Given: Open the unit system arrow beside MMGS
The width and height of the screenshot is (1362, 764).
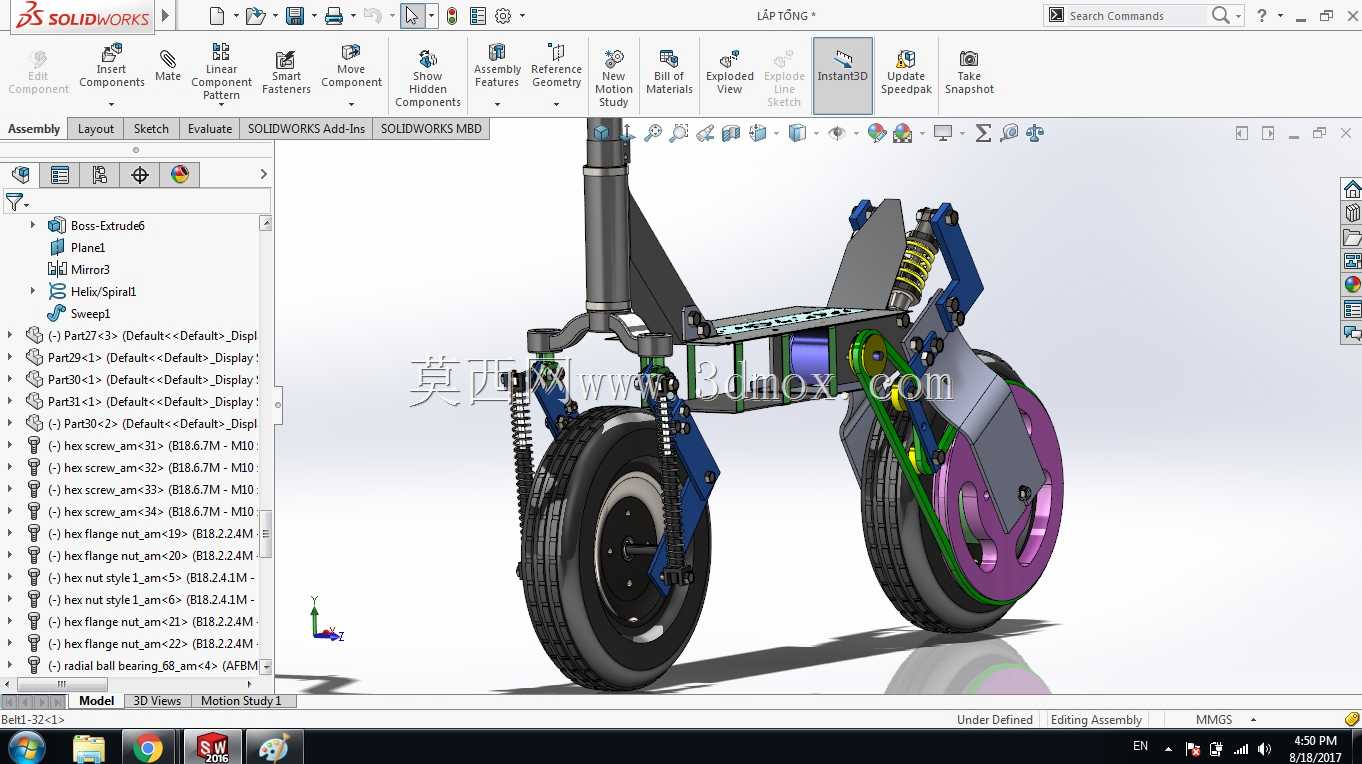Looking at the screenshot, I should tap(1253, 720).
